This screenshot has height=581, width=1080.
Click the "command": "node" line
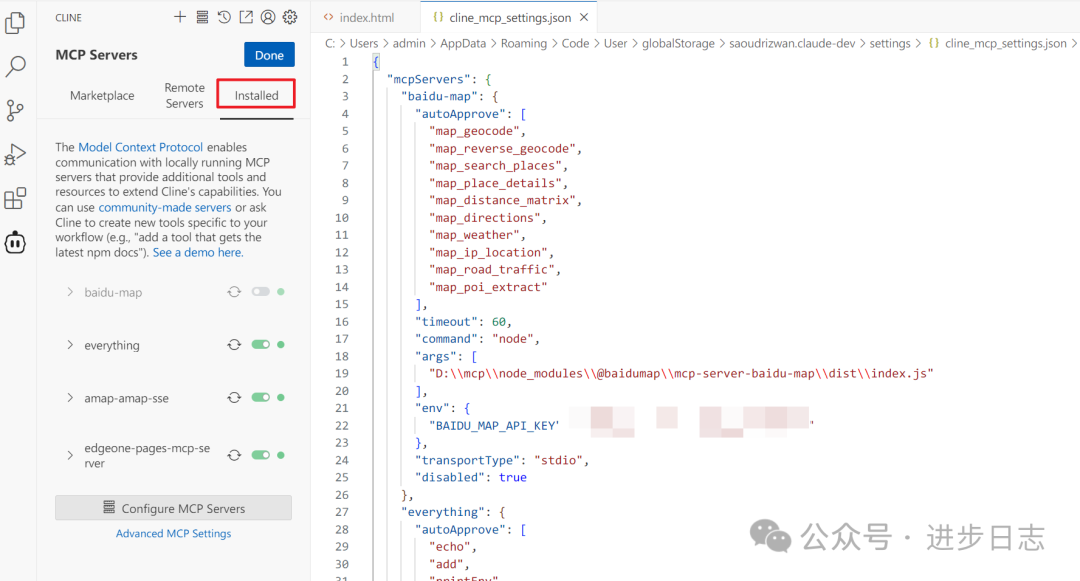click(477, 339)
